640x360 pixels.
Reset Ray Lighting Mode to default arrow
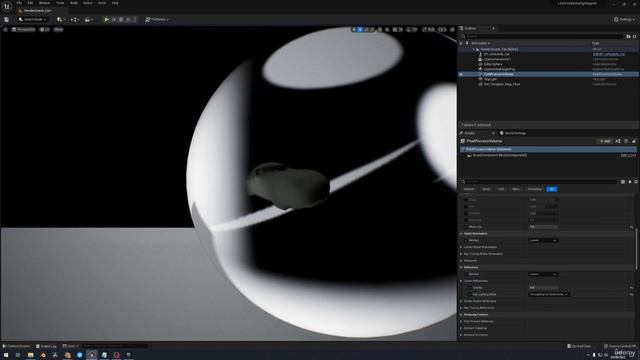631,294
